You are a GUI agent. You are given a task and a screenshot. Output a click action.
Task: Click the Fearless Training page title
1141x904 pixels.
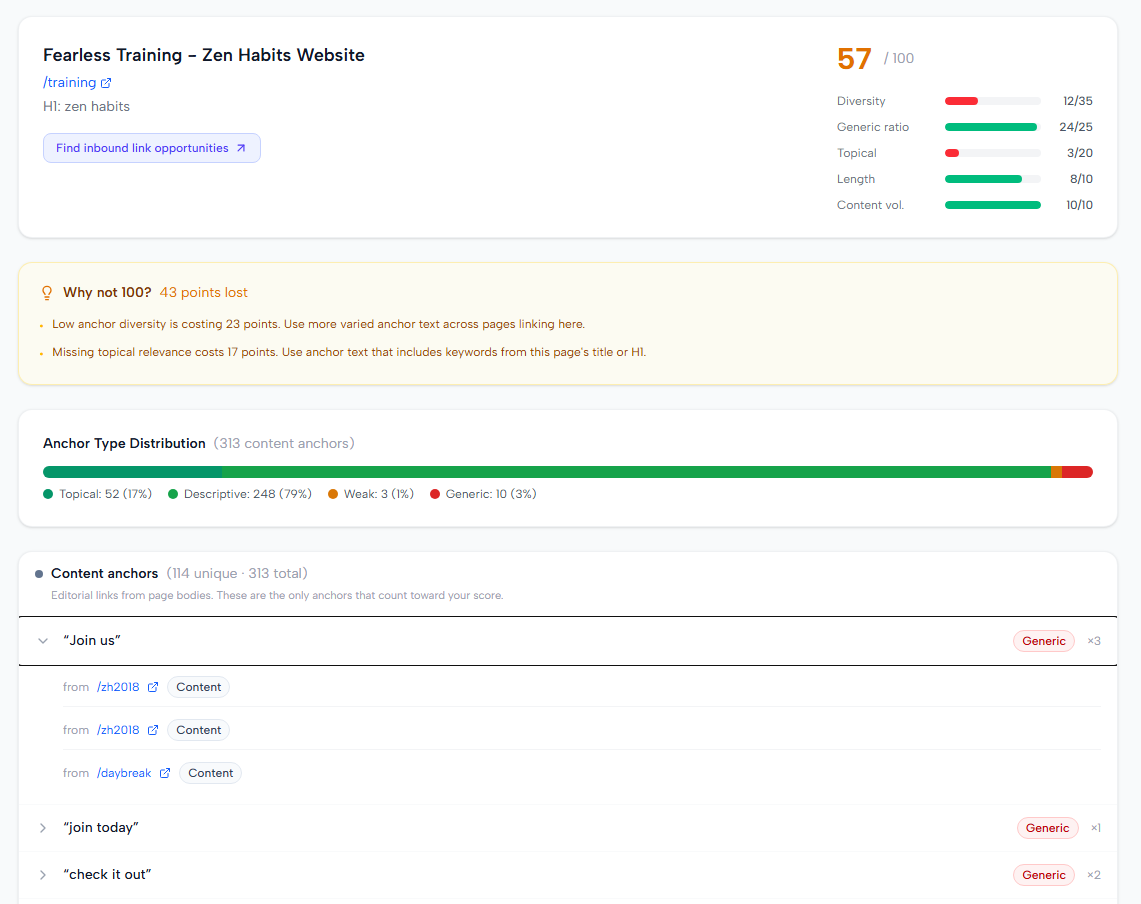tap(204, 55)
